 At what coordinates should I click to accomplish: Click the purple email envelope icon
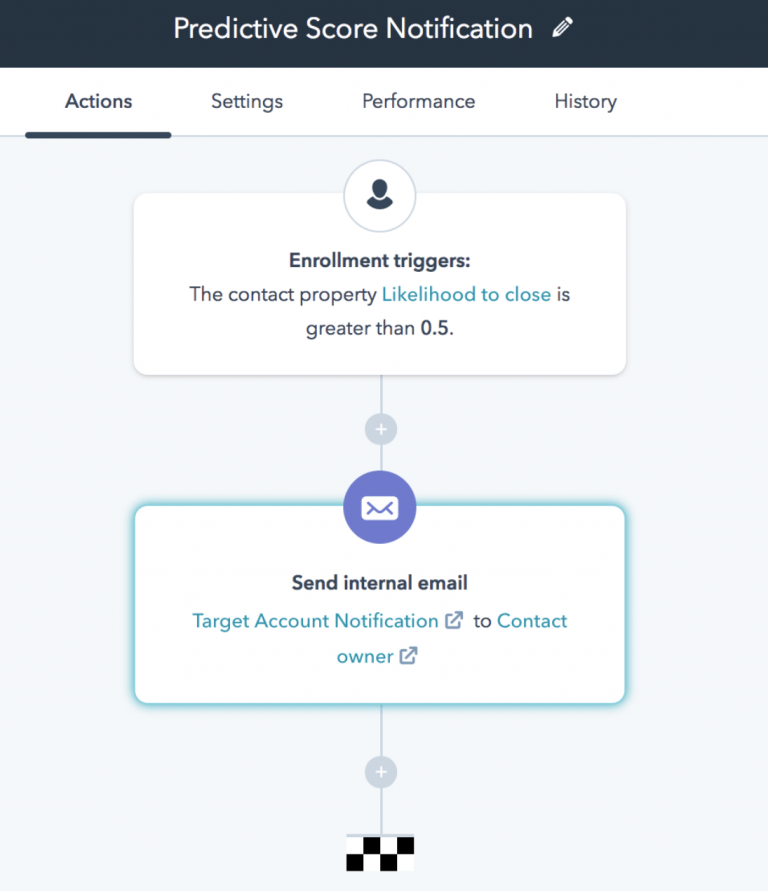pyautogui.click(x=379, y=507)
